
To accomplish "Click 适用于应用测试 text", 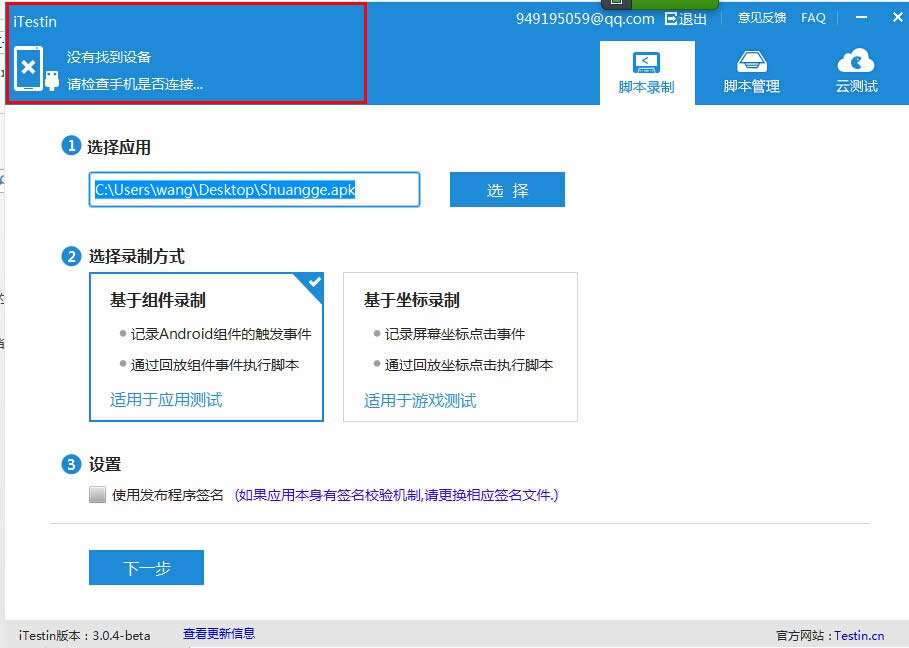I will click(166, 399).
